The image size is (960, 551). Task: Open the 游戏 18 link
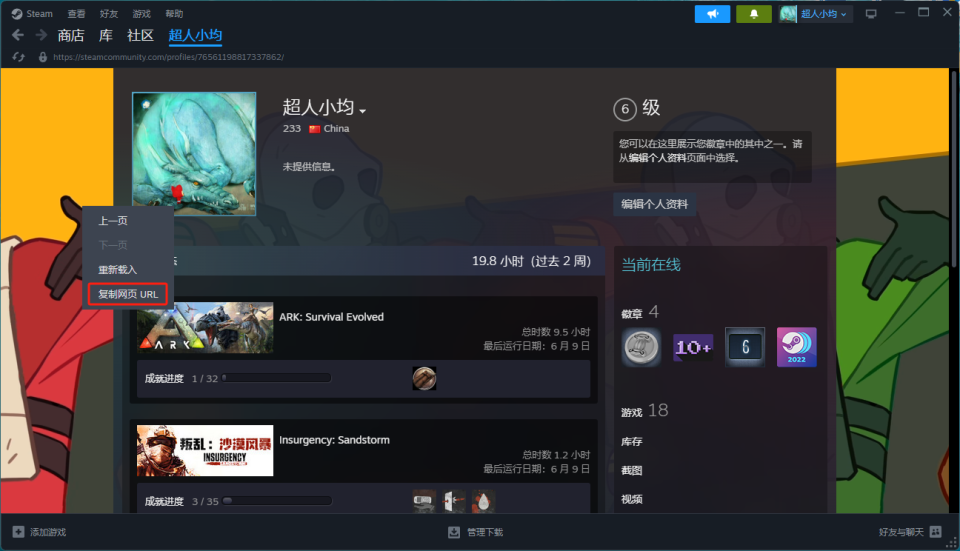click(645, 411)
